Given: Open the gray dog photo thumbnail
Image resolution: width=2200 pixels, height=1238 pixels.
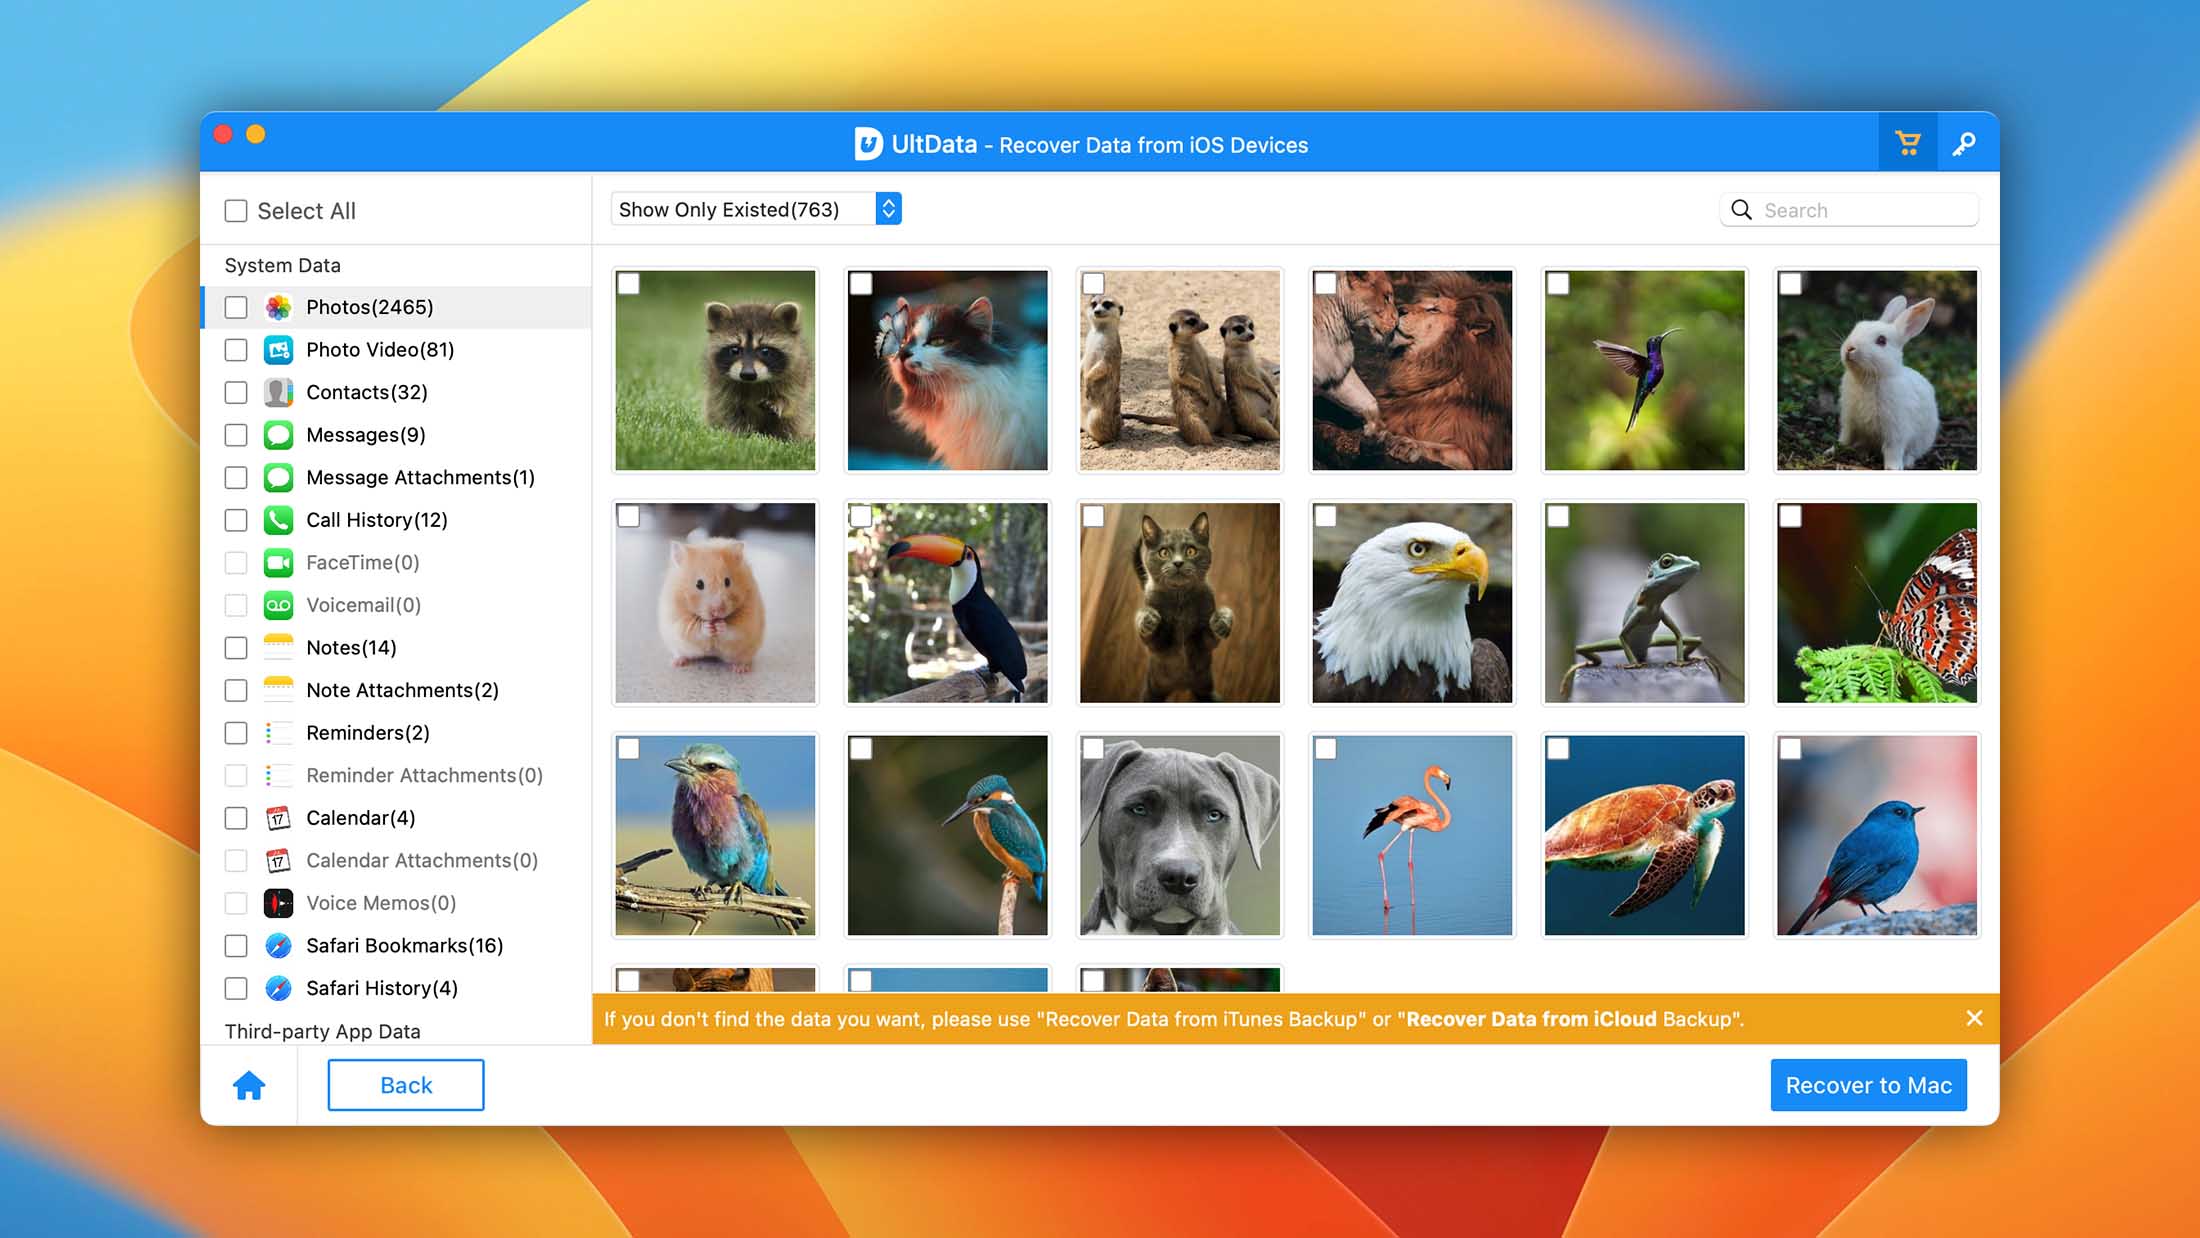Looking at the screenshot, I should [x=1180, y=836].
